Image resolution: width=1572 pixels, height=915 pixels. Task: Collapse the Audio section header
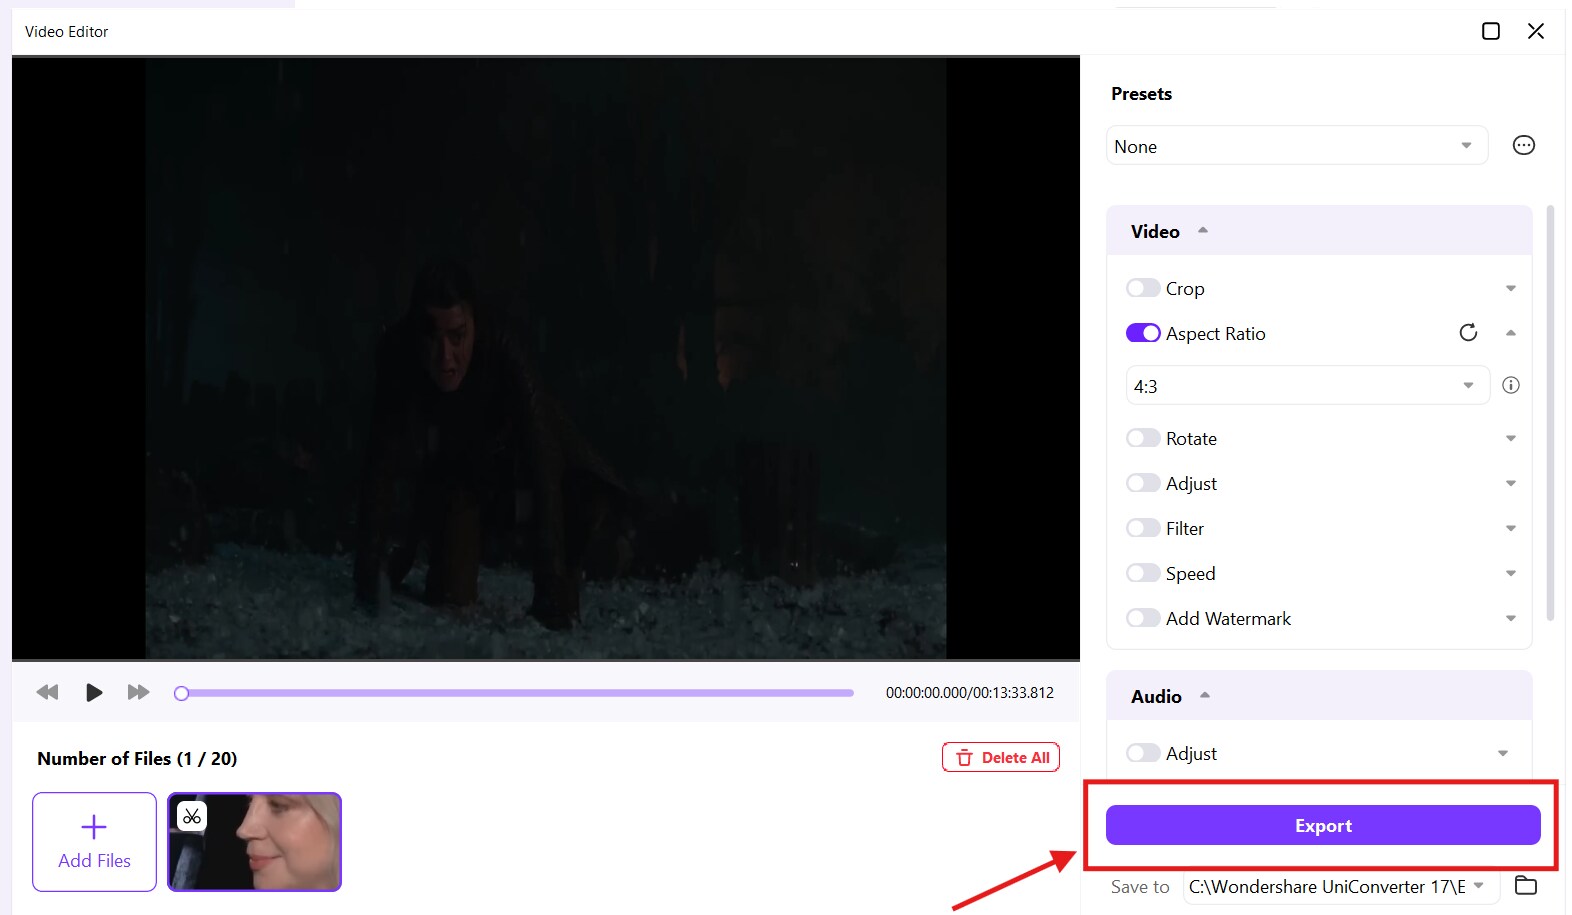tap(1319, 696)
